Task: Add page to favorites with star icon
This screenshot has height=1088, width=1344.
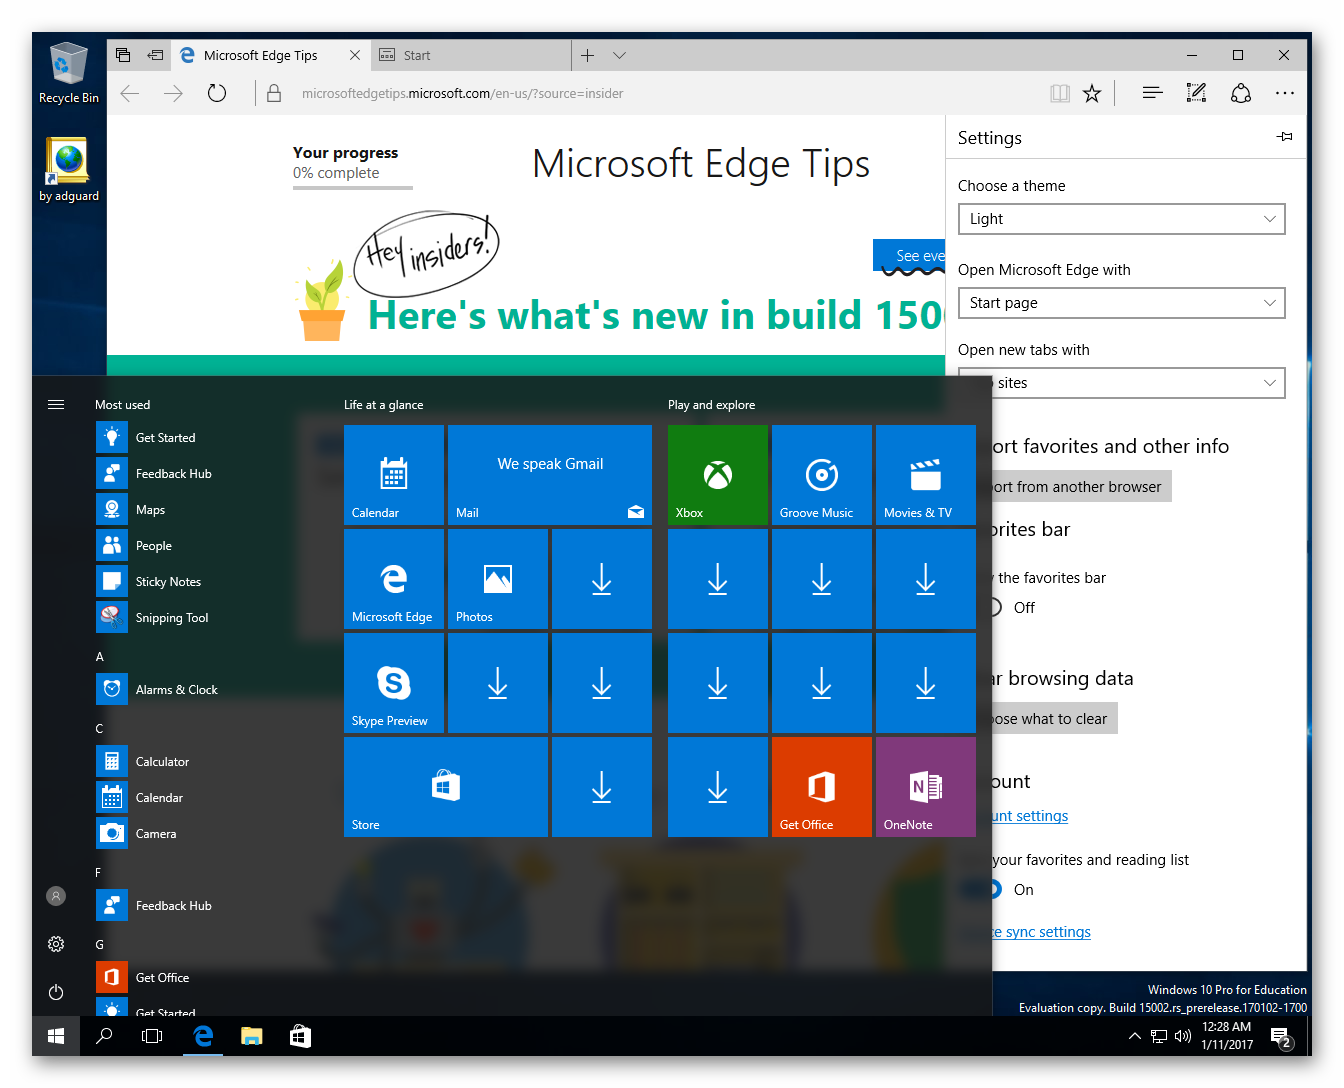Action: pyautogui.click(x=1092, y=94)
